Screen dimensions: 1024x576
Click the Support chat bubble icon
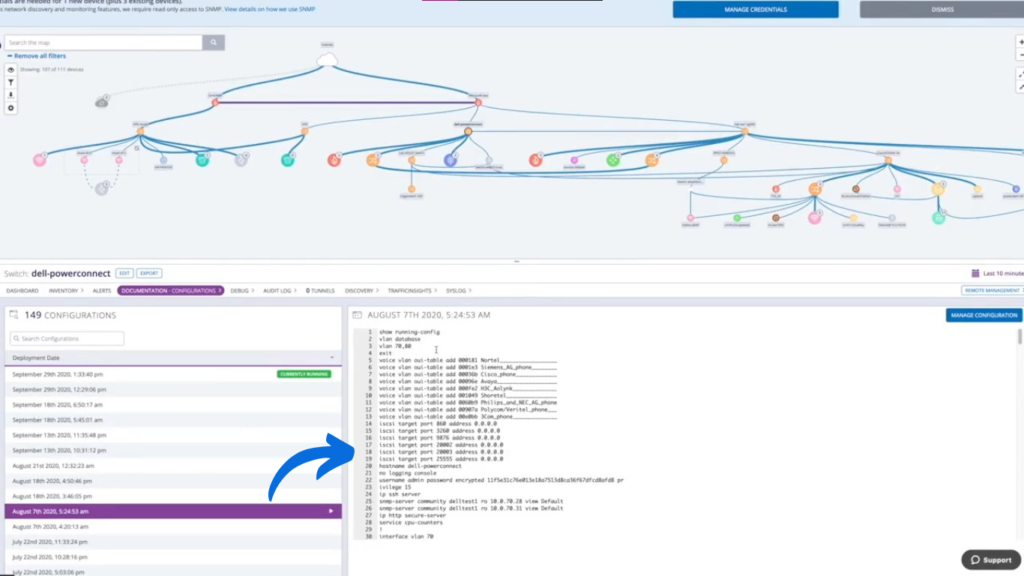[x=975, y=560]
